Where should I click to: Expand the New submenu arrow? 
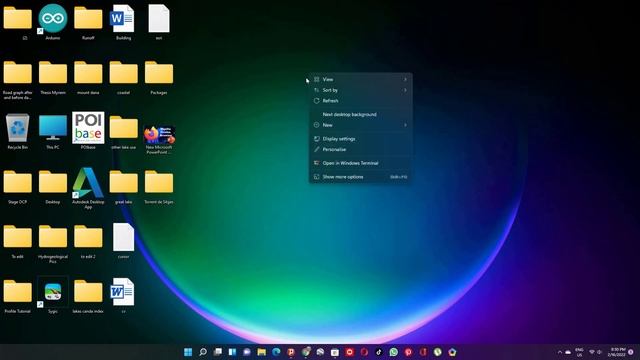pos(405,125)
